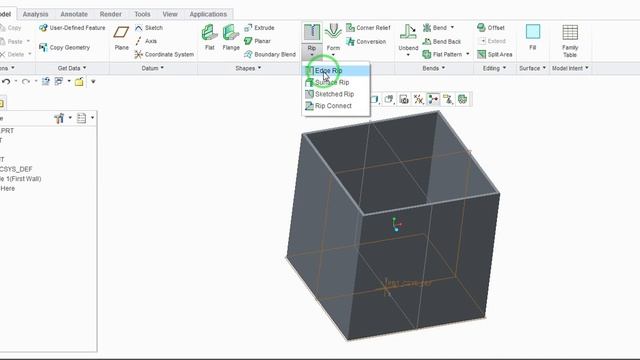The height and width of the screenshot is (360, 640).
Task: Click User-Defined Feature
Action: coord(72,28)
